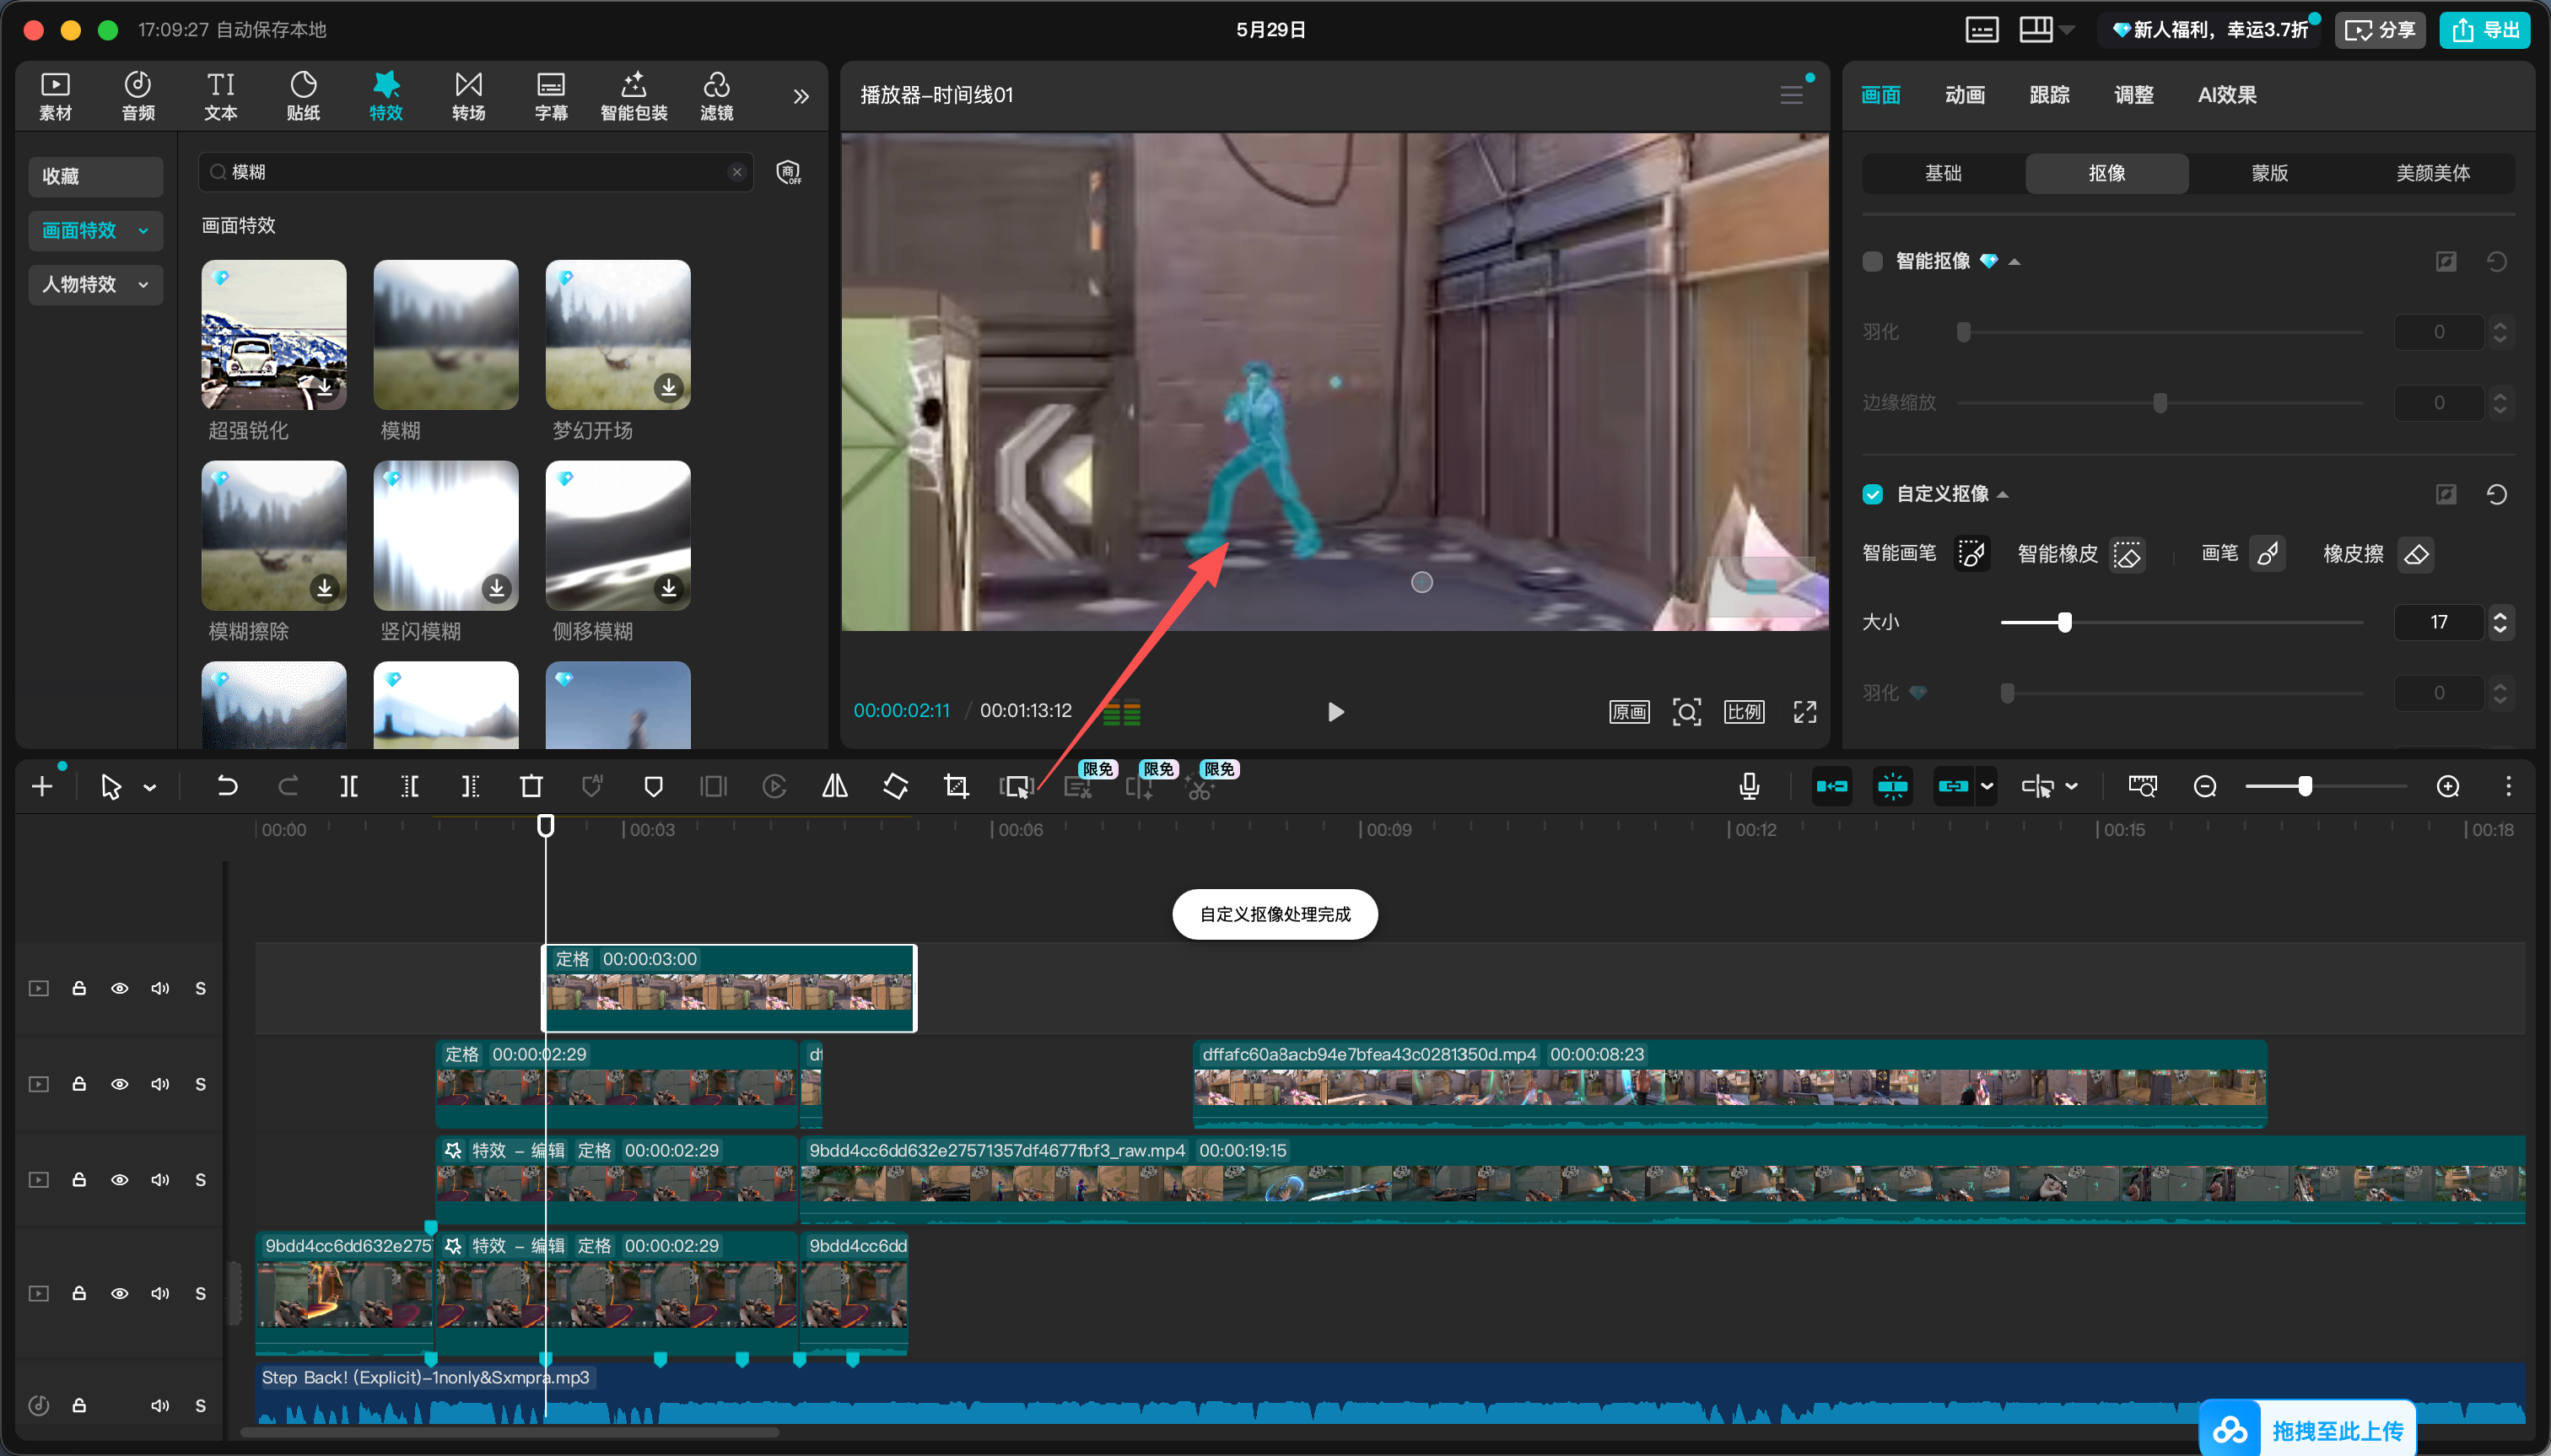Switch to the 转场 tab
Screen dimensions: 2551x1456
[468, 96]
